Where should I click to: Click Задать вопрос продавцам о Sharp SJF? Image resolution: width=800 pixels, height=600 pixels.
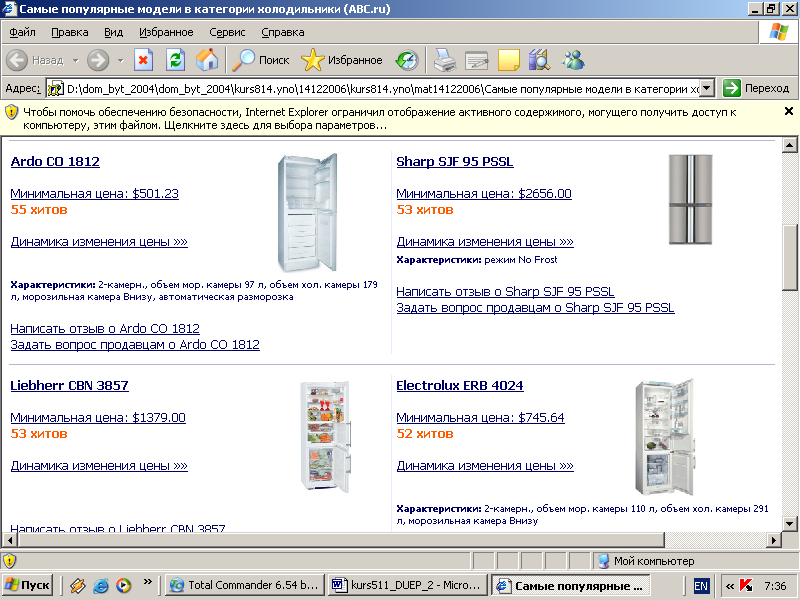click(535, 308)
